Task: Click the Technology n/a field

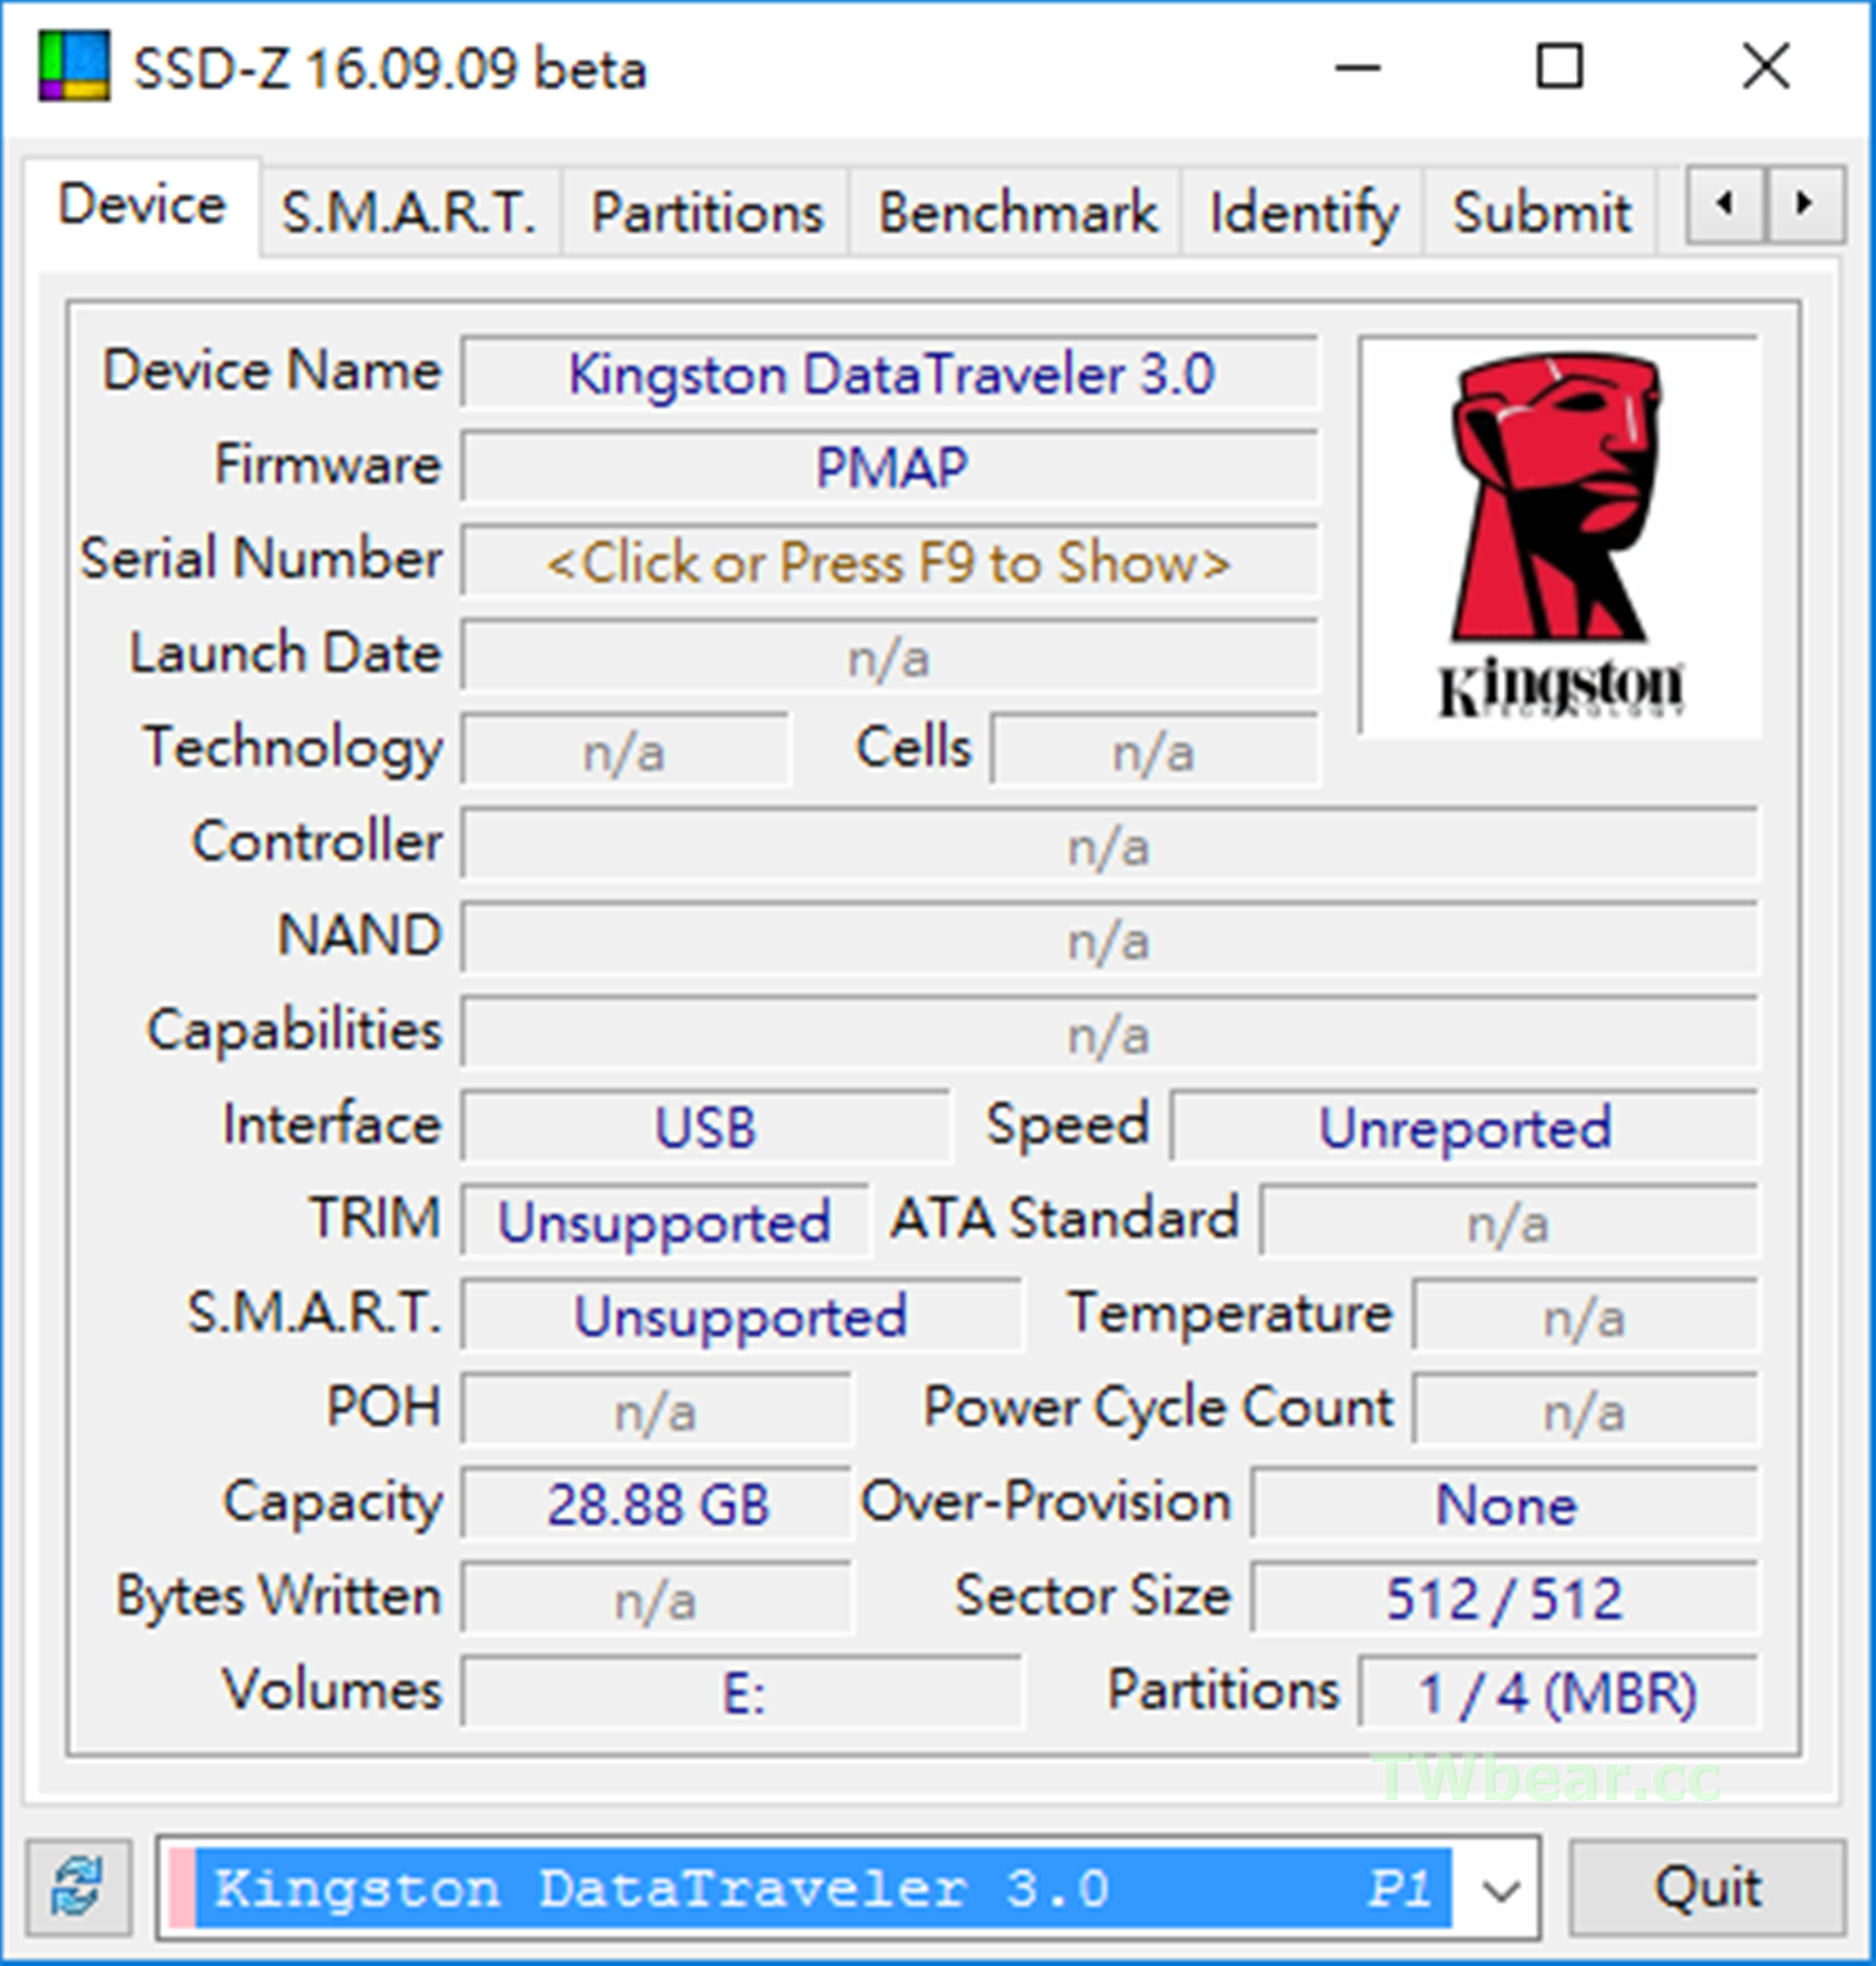Action: tap(625, 751)
